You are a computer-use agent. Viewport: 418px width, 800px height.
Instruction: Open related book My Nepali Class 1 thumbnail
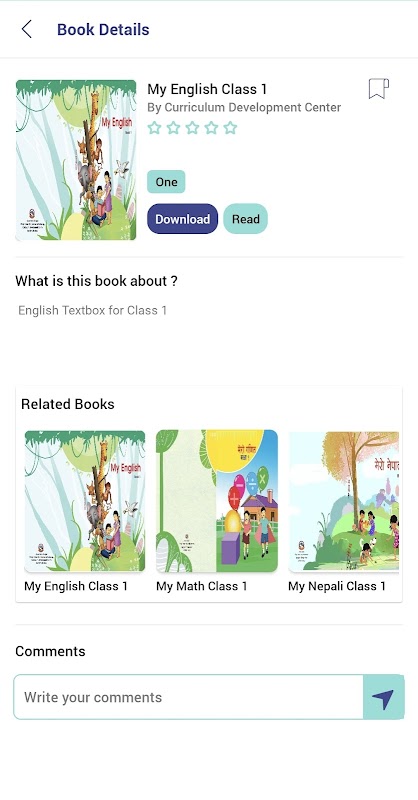tap(344, 501)
